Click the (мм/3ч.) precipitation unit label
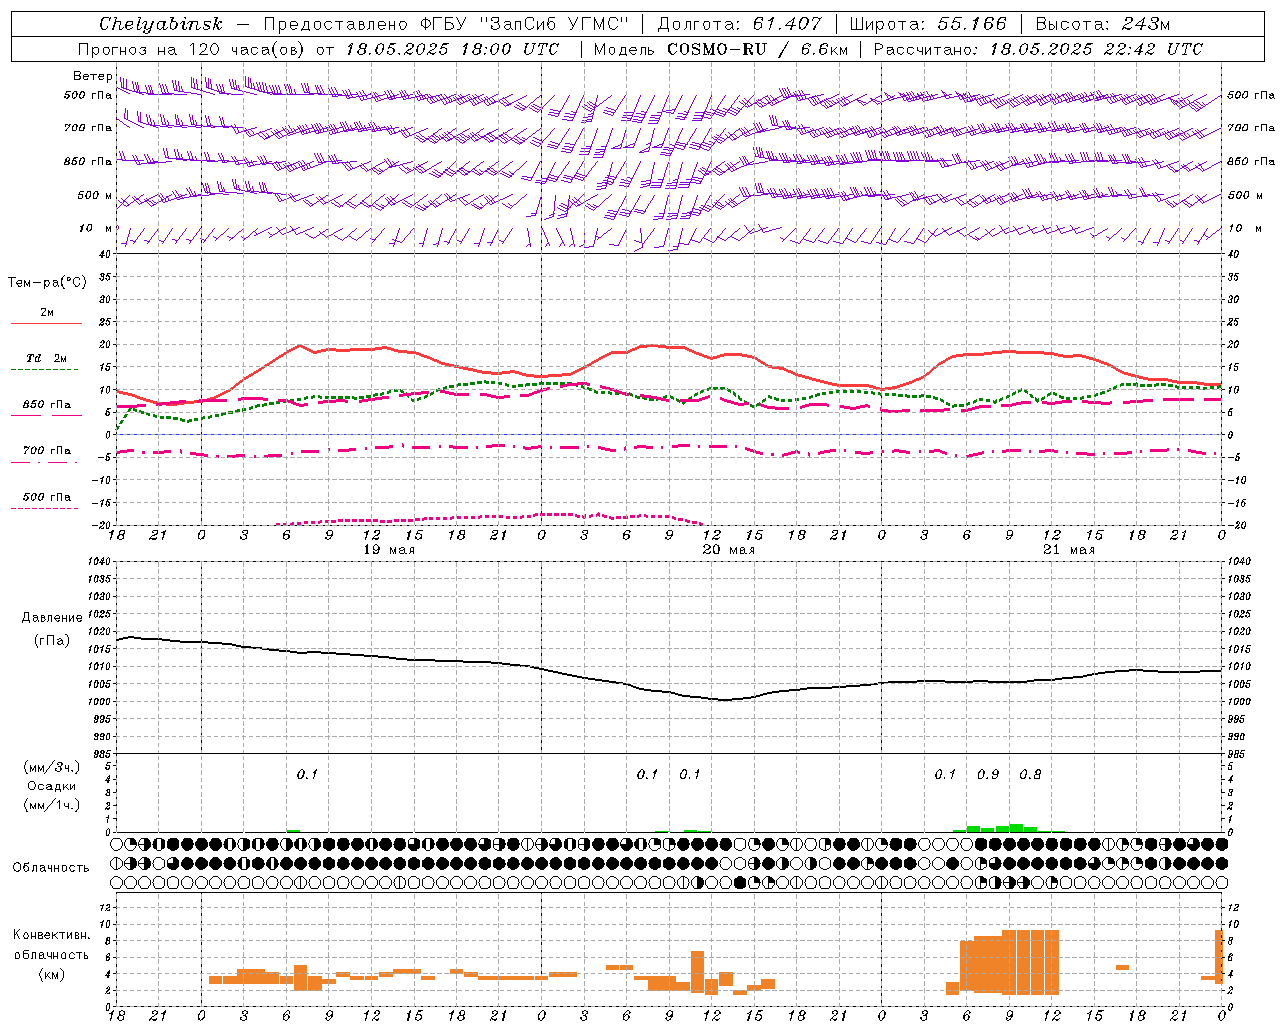Viewport: 1280px width, 1024px height. click(52, 767)
